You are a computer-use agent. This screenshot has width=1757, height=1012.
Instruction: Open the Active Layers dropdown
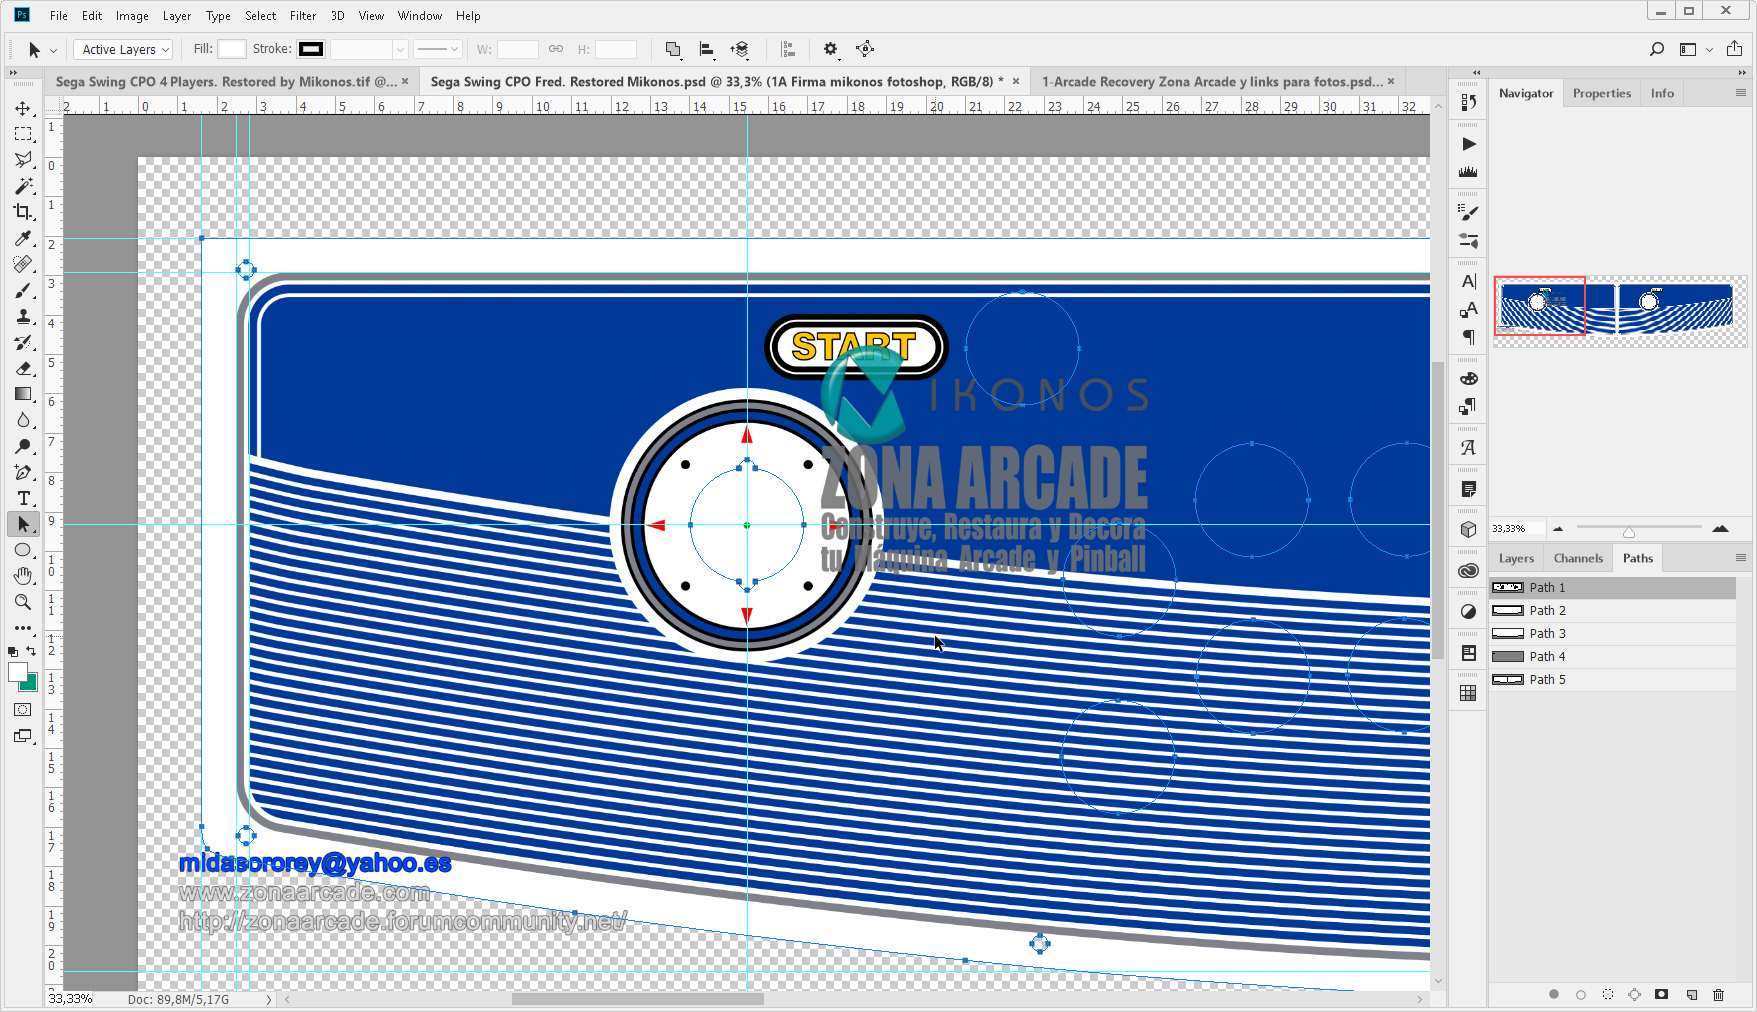(x=122, y=48)
